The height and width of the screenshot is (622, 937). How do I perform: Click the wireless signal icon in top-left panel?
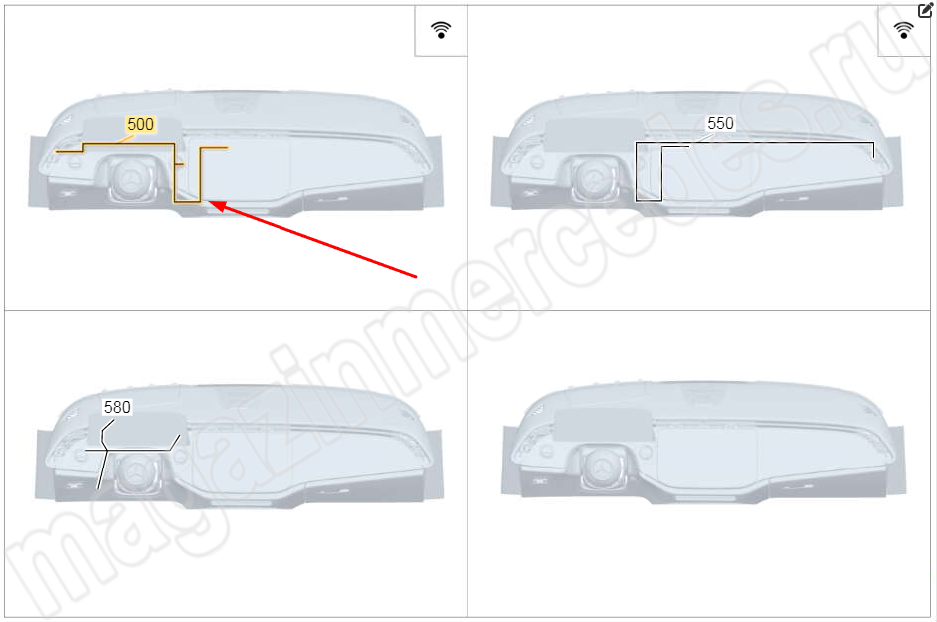pyautogui.click(x=441, y=30)
